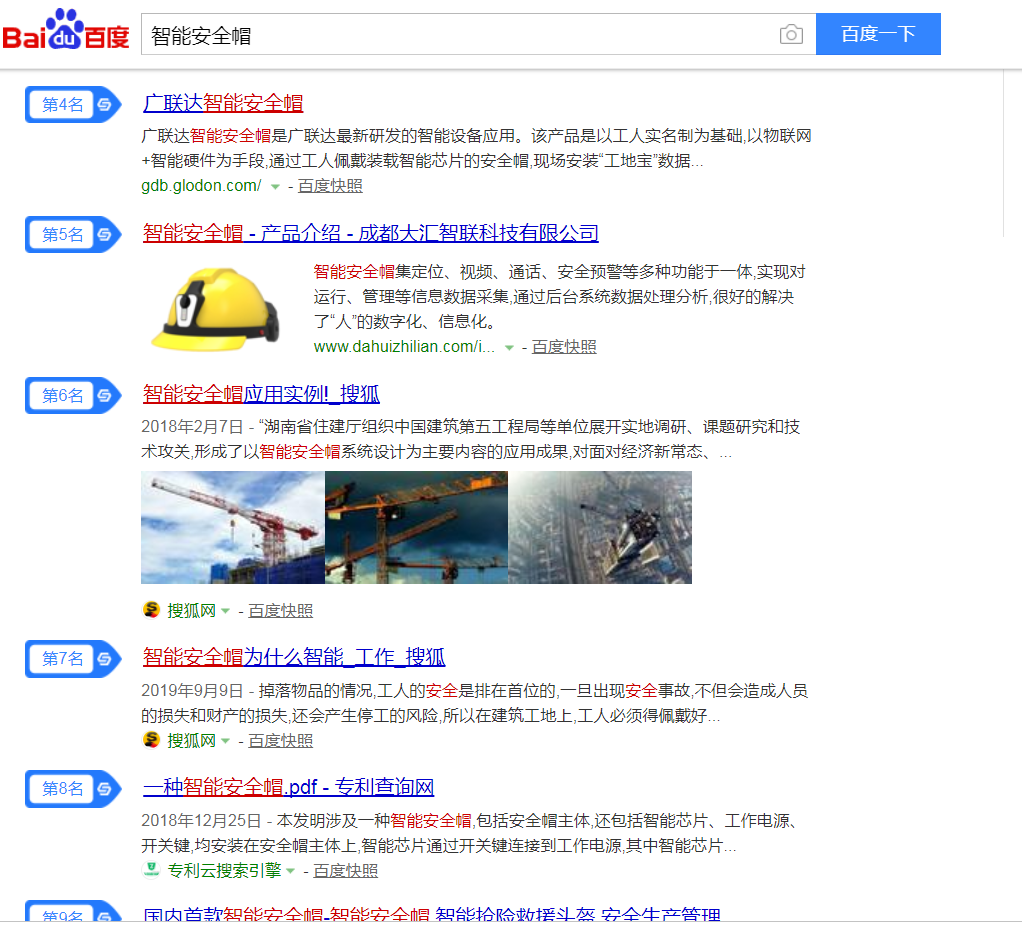
Task: Expand dropdown next to 专利云搜索引擎
Action: click(x=291, y=872)
